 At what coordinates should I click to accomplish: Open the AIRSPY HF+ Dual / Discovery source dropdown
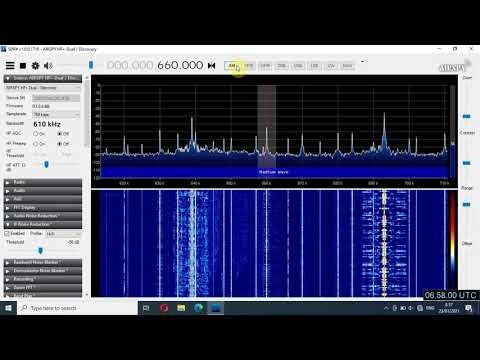tap(43, 88)
